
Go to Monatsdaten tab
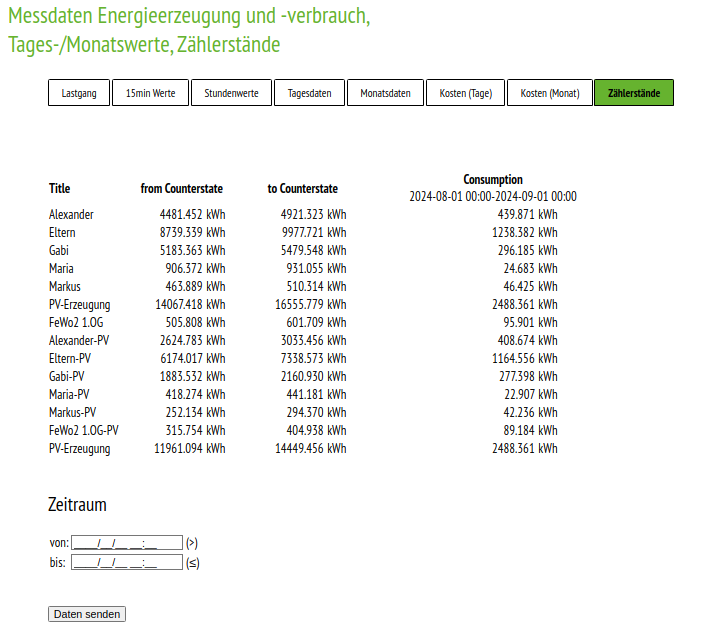(x=385, y=93)
